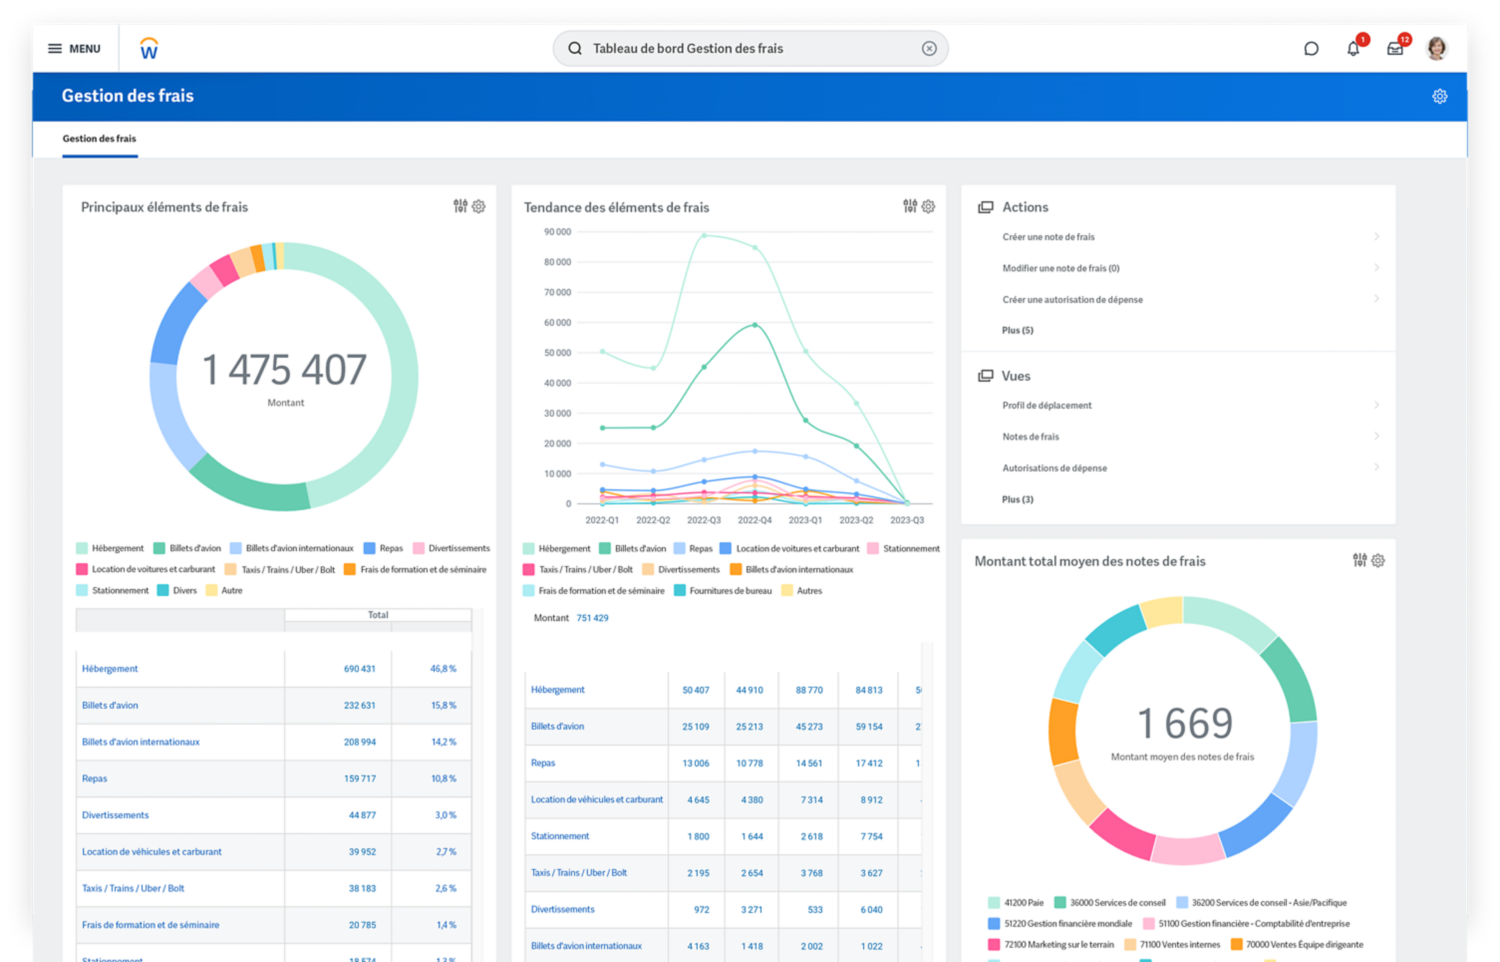The width and height of the screenshot is (1500, 962).
Task: Open 'Notes de frais' view
Action: (x=1030, y=436)
